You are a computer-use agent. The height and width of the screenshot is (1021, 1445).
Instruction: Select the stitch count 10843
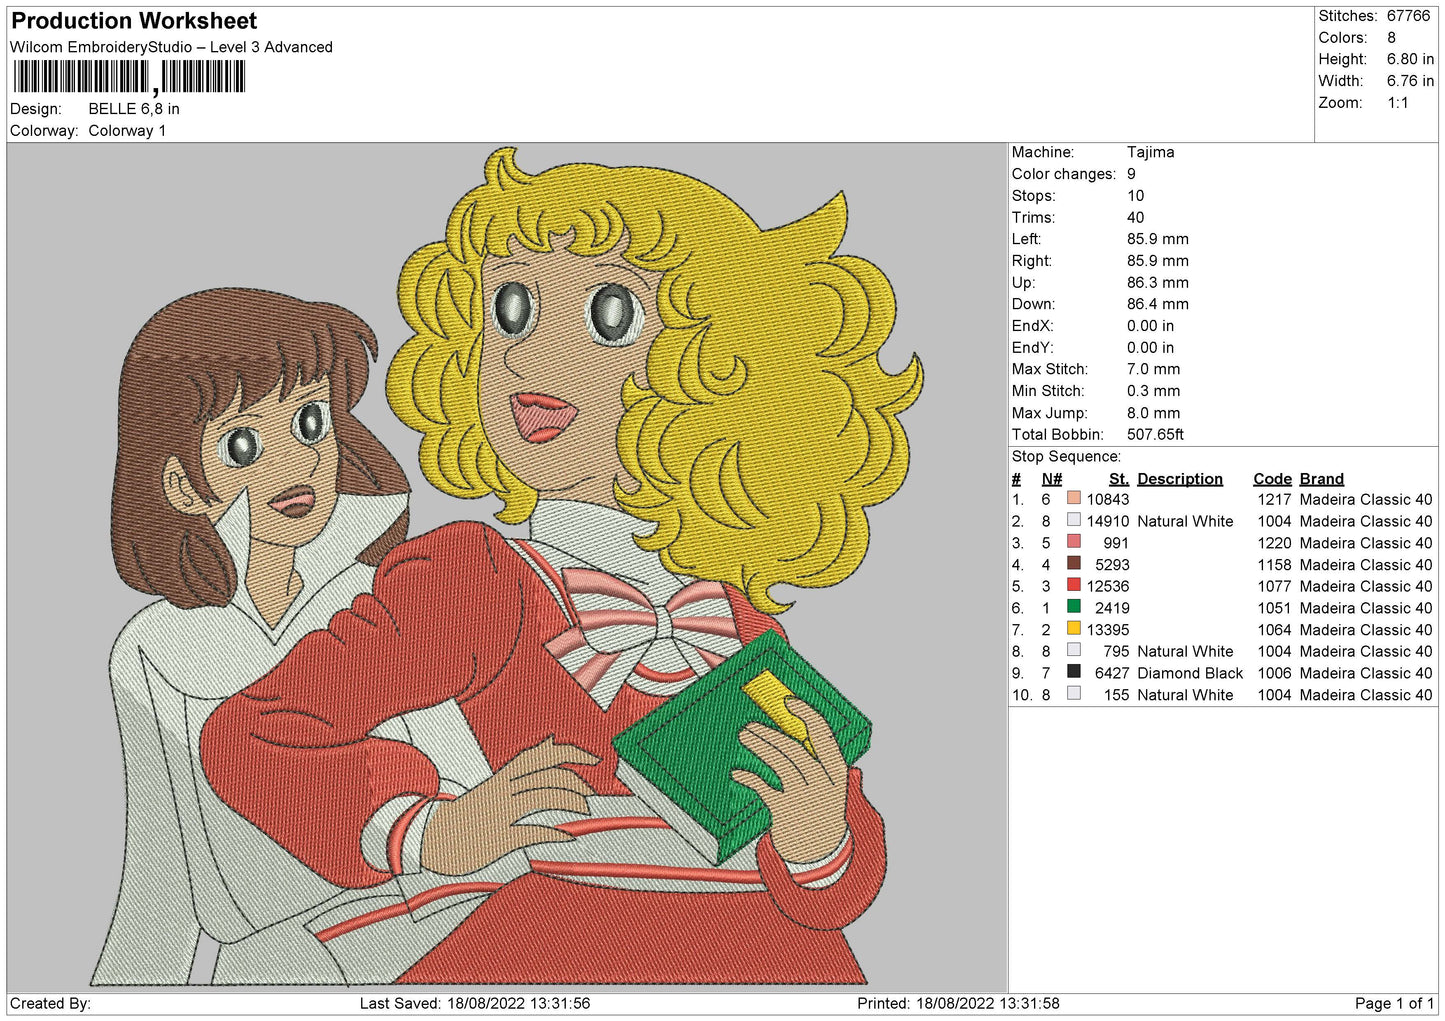[x=1108, y=499]
